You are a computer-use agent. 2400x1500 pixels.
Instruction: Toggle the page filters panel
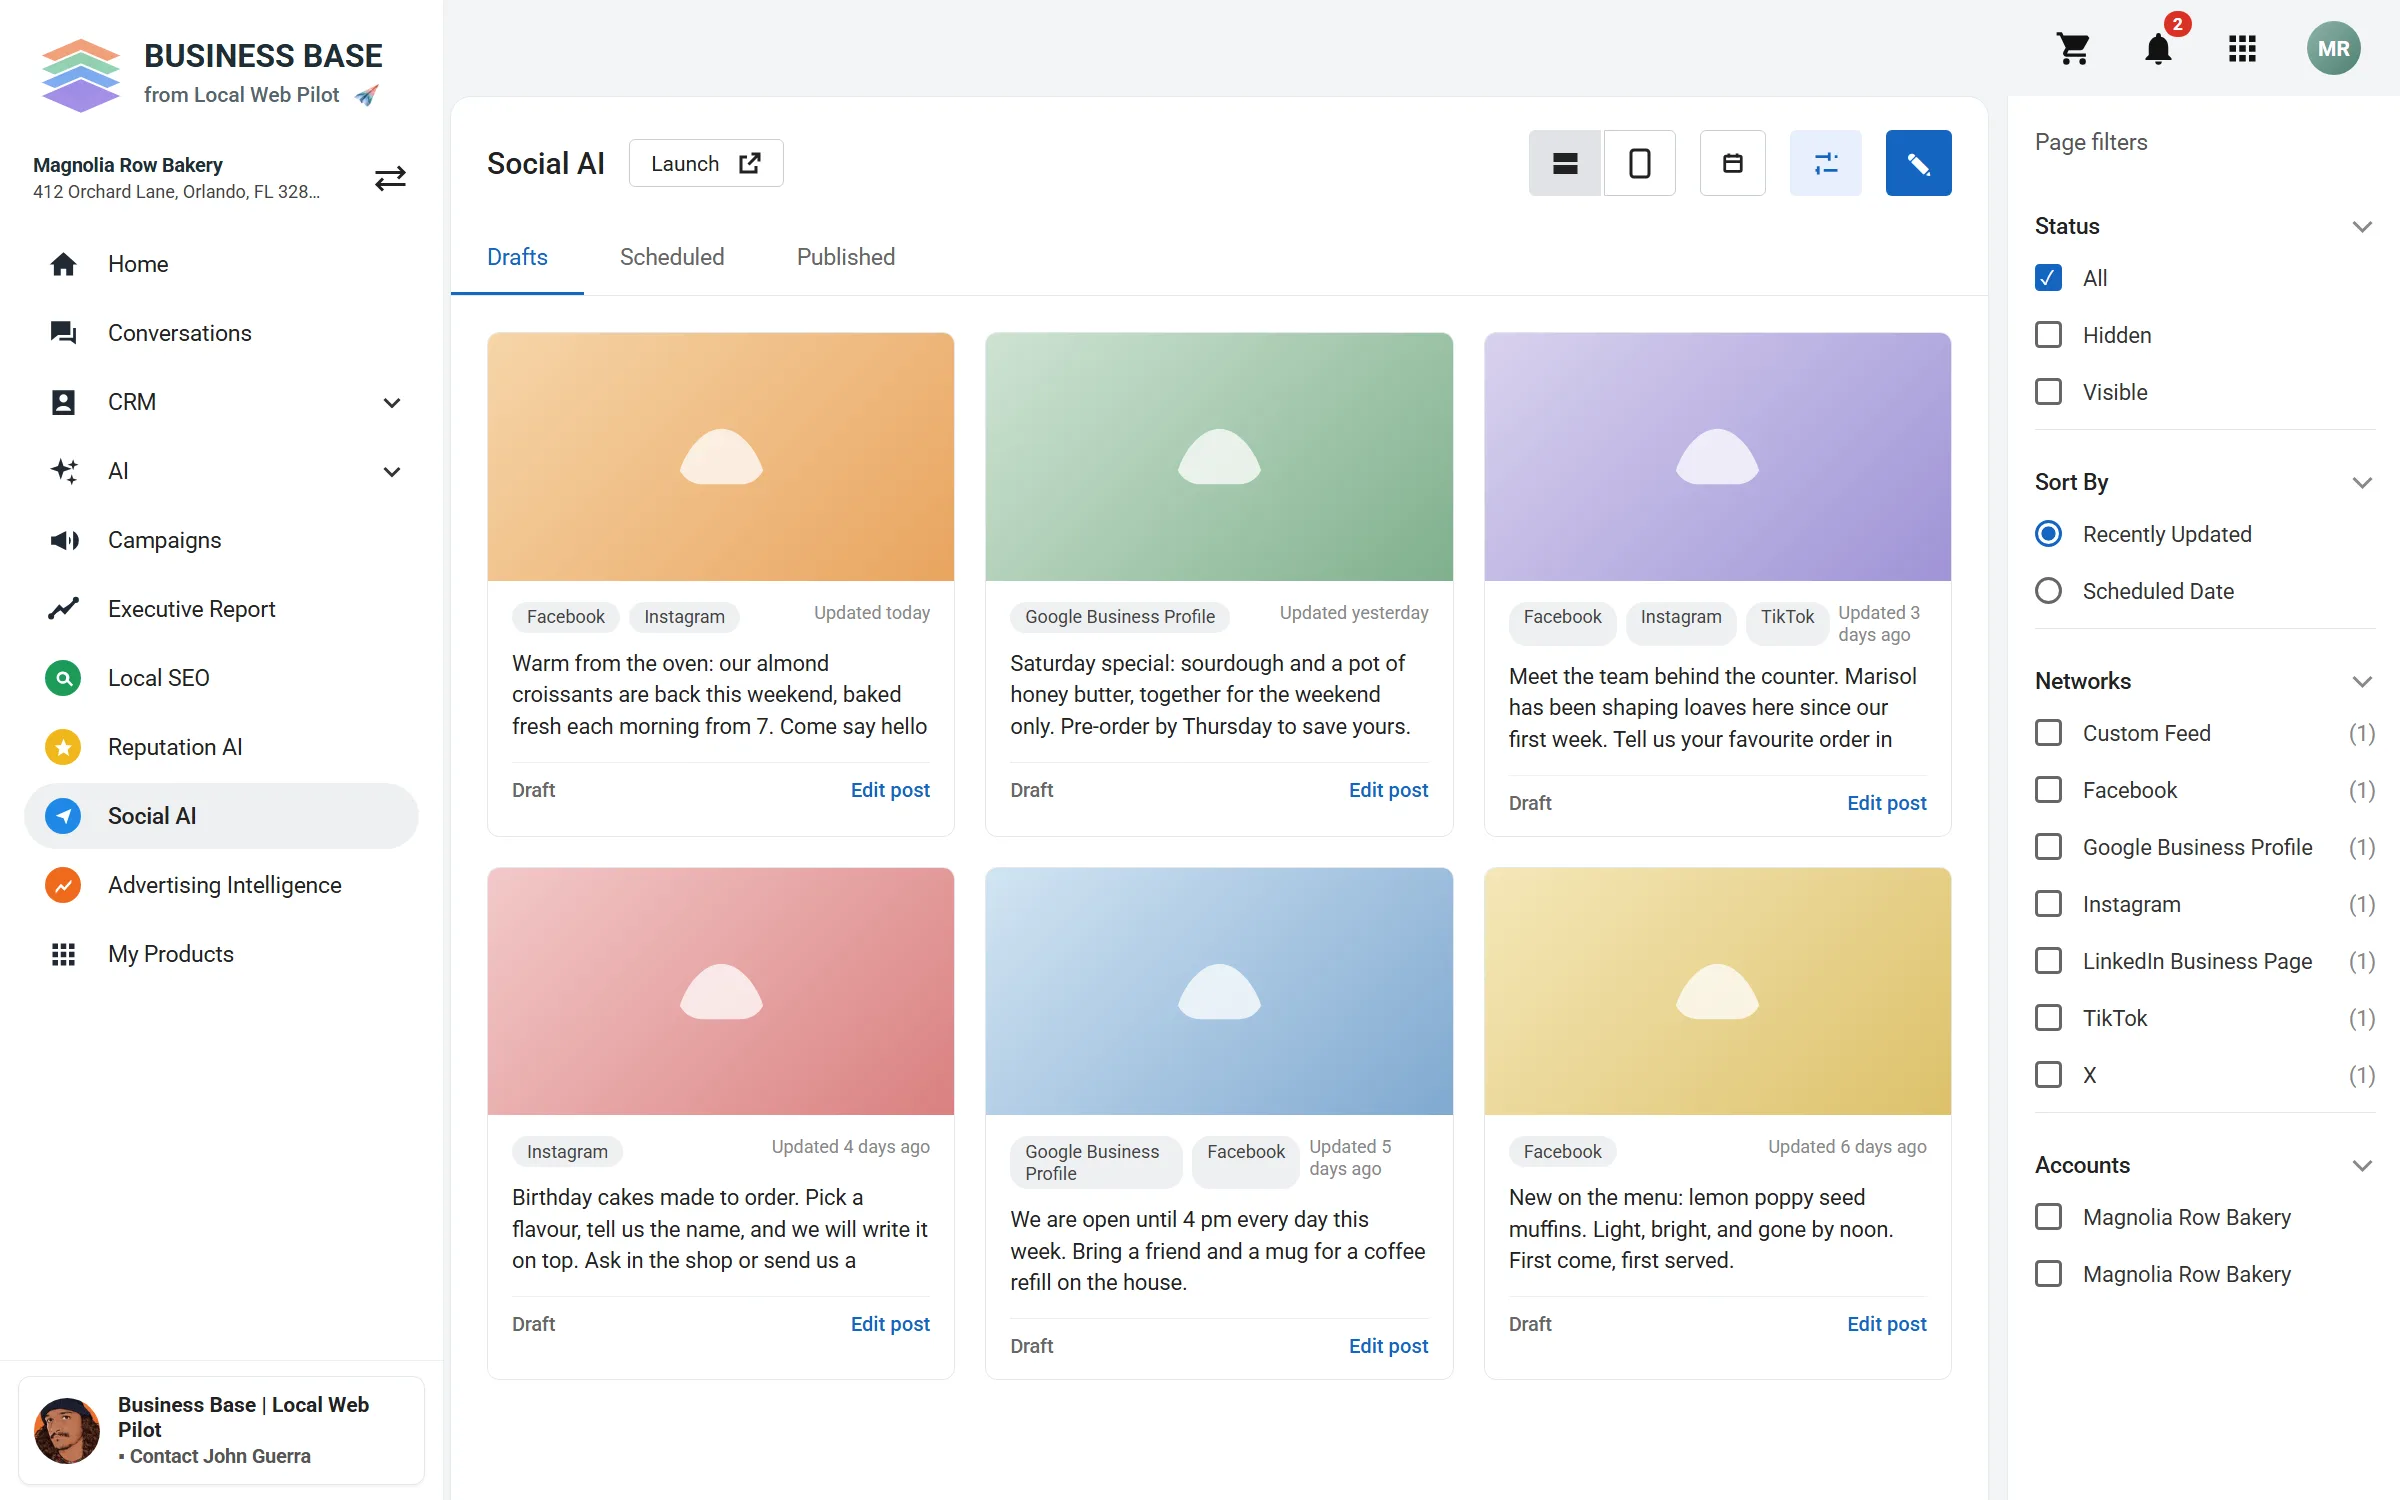[1826, 163]
